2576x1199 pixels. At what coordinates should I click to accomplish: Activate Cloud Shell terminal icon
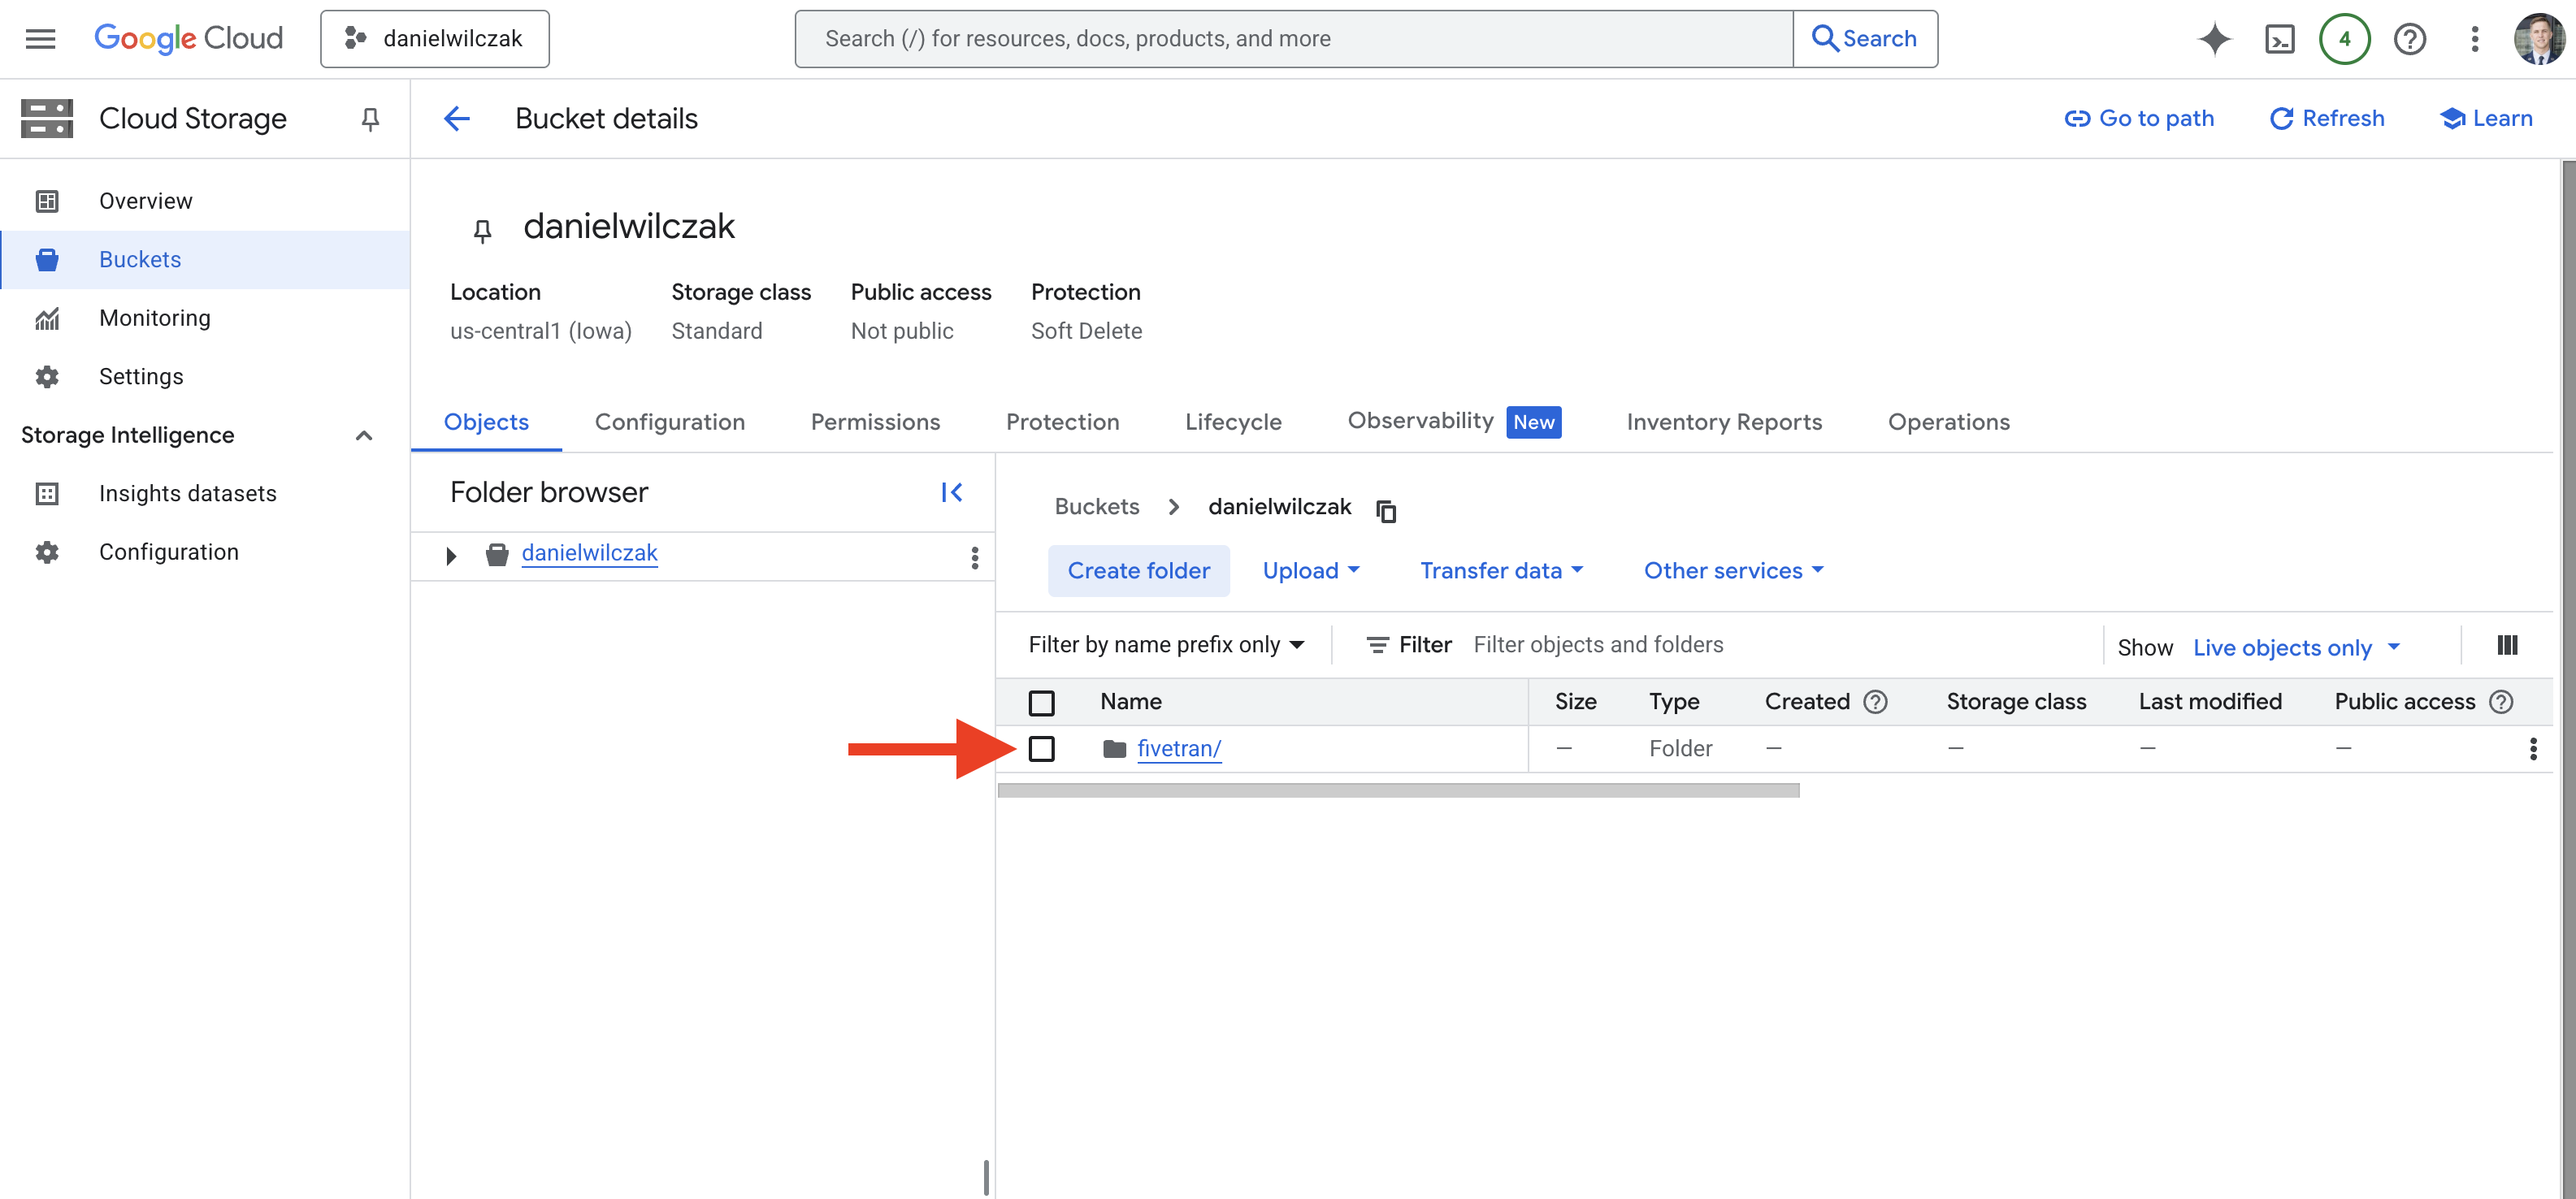click(2280, 39)
